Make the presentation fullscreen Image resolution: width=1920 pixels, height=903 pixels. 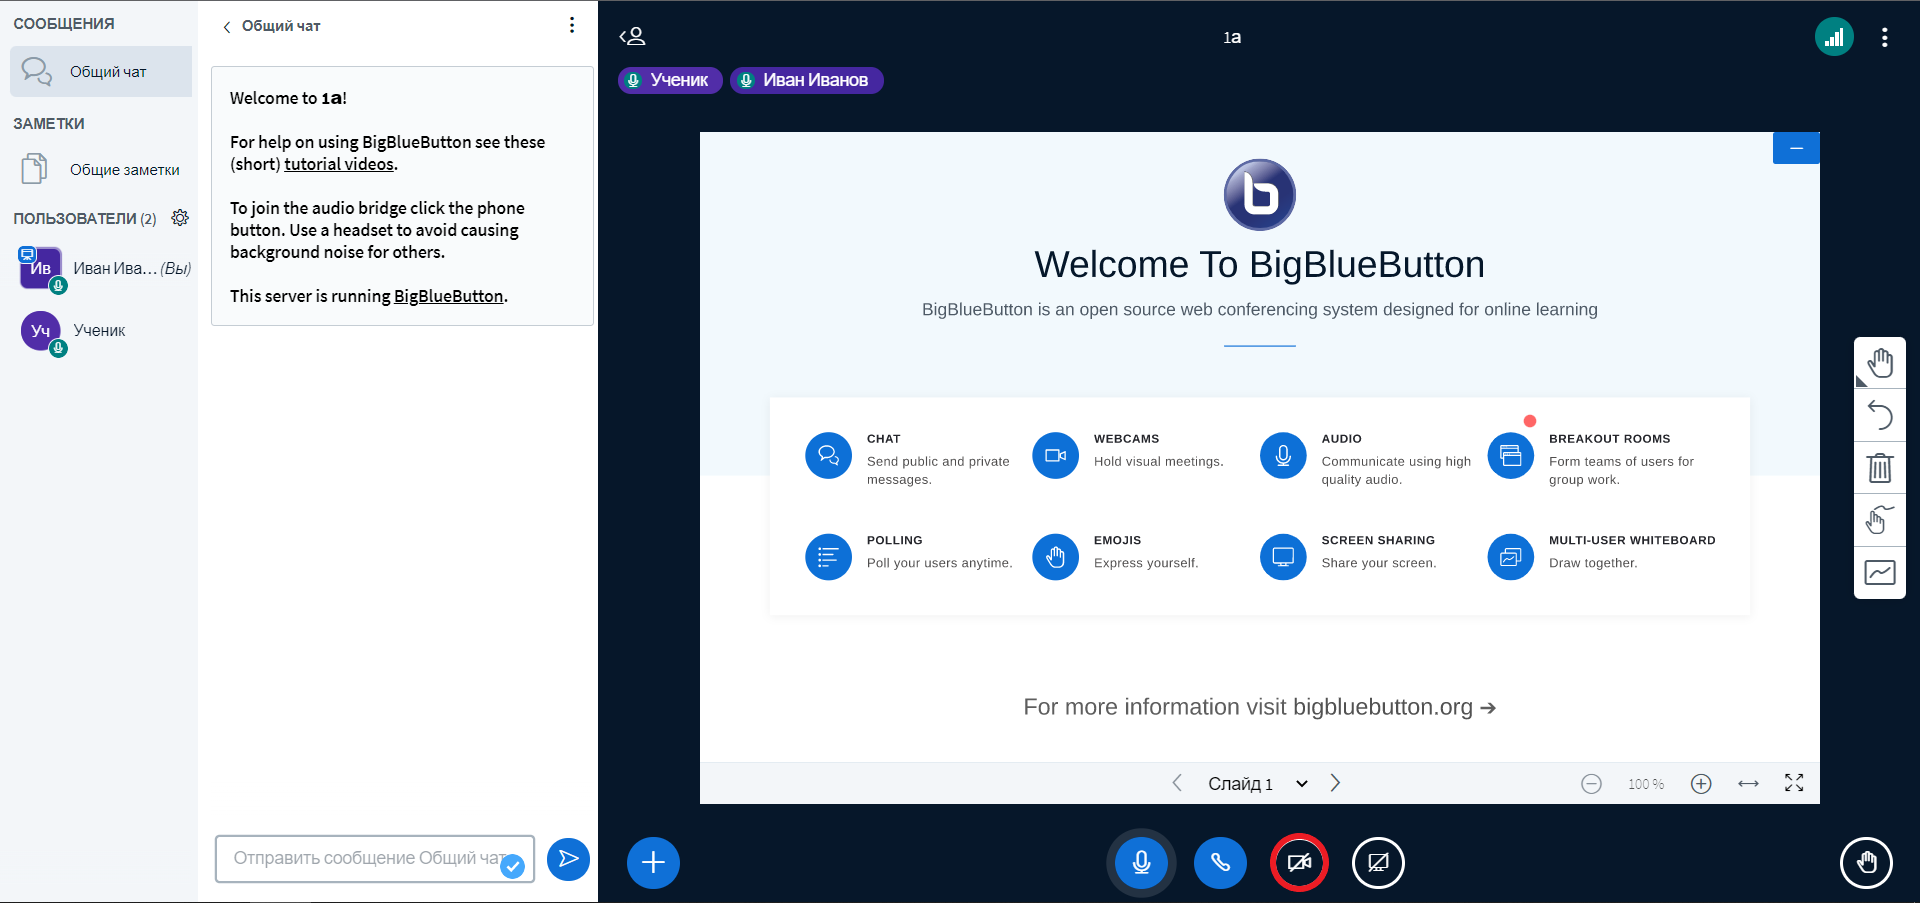click(1794, 783)
